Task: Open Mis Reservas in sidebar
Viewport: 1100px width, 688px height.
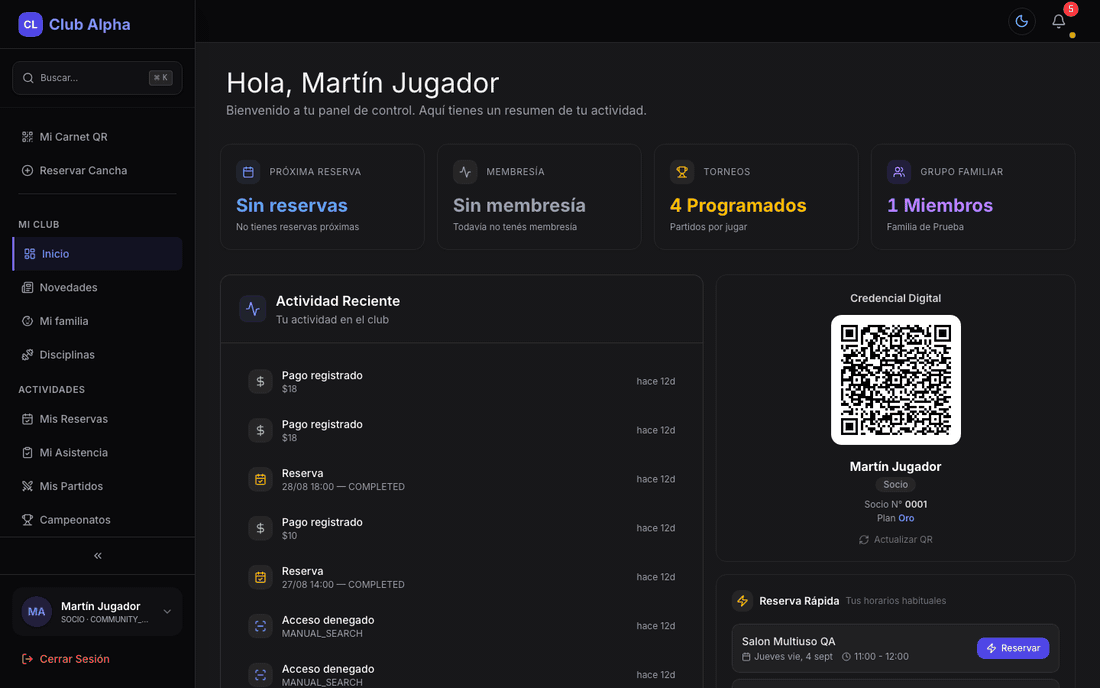Action: coord(98,419)
